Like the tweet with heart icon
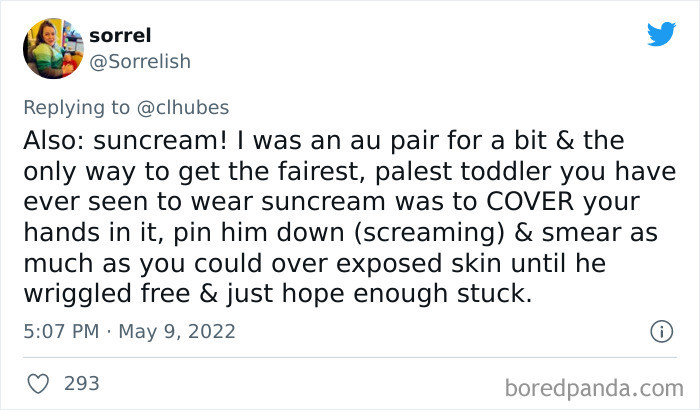The height and width of the screenshot is (410, 700). [38, 384]
